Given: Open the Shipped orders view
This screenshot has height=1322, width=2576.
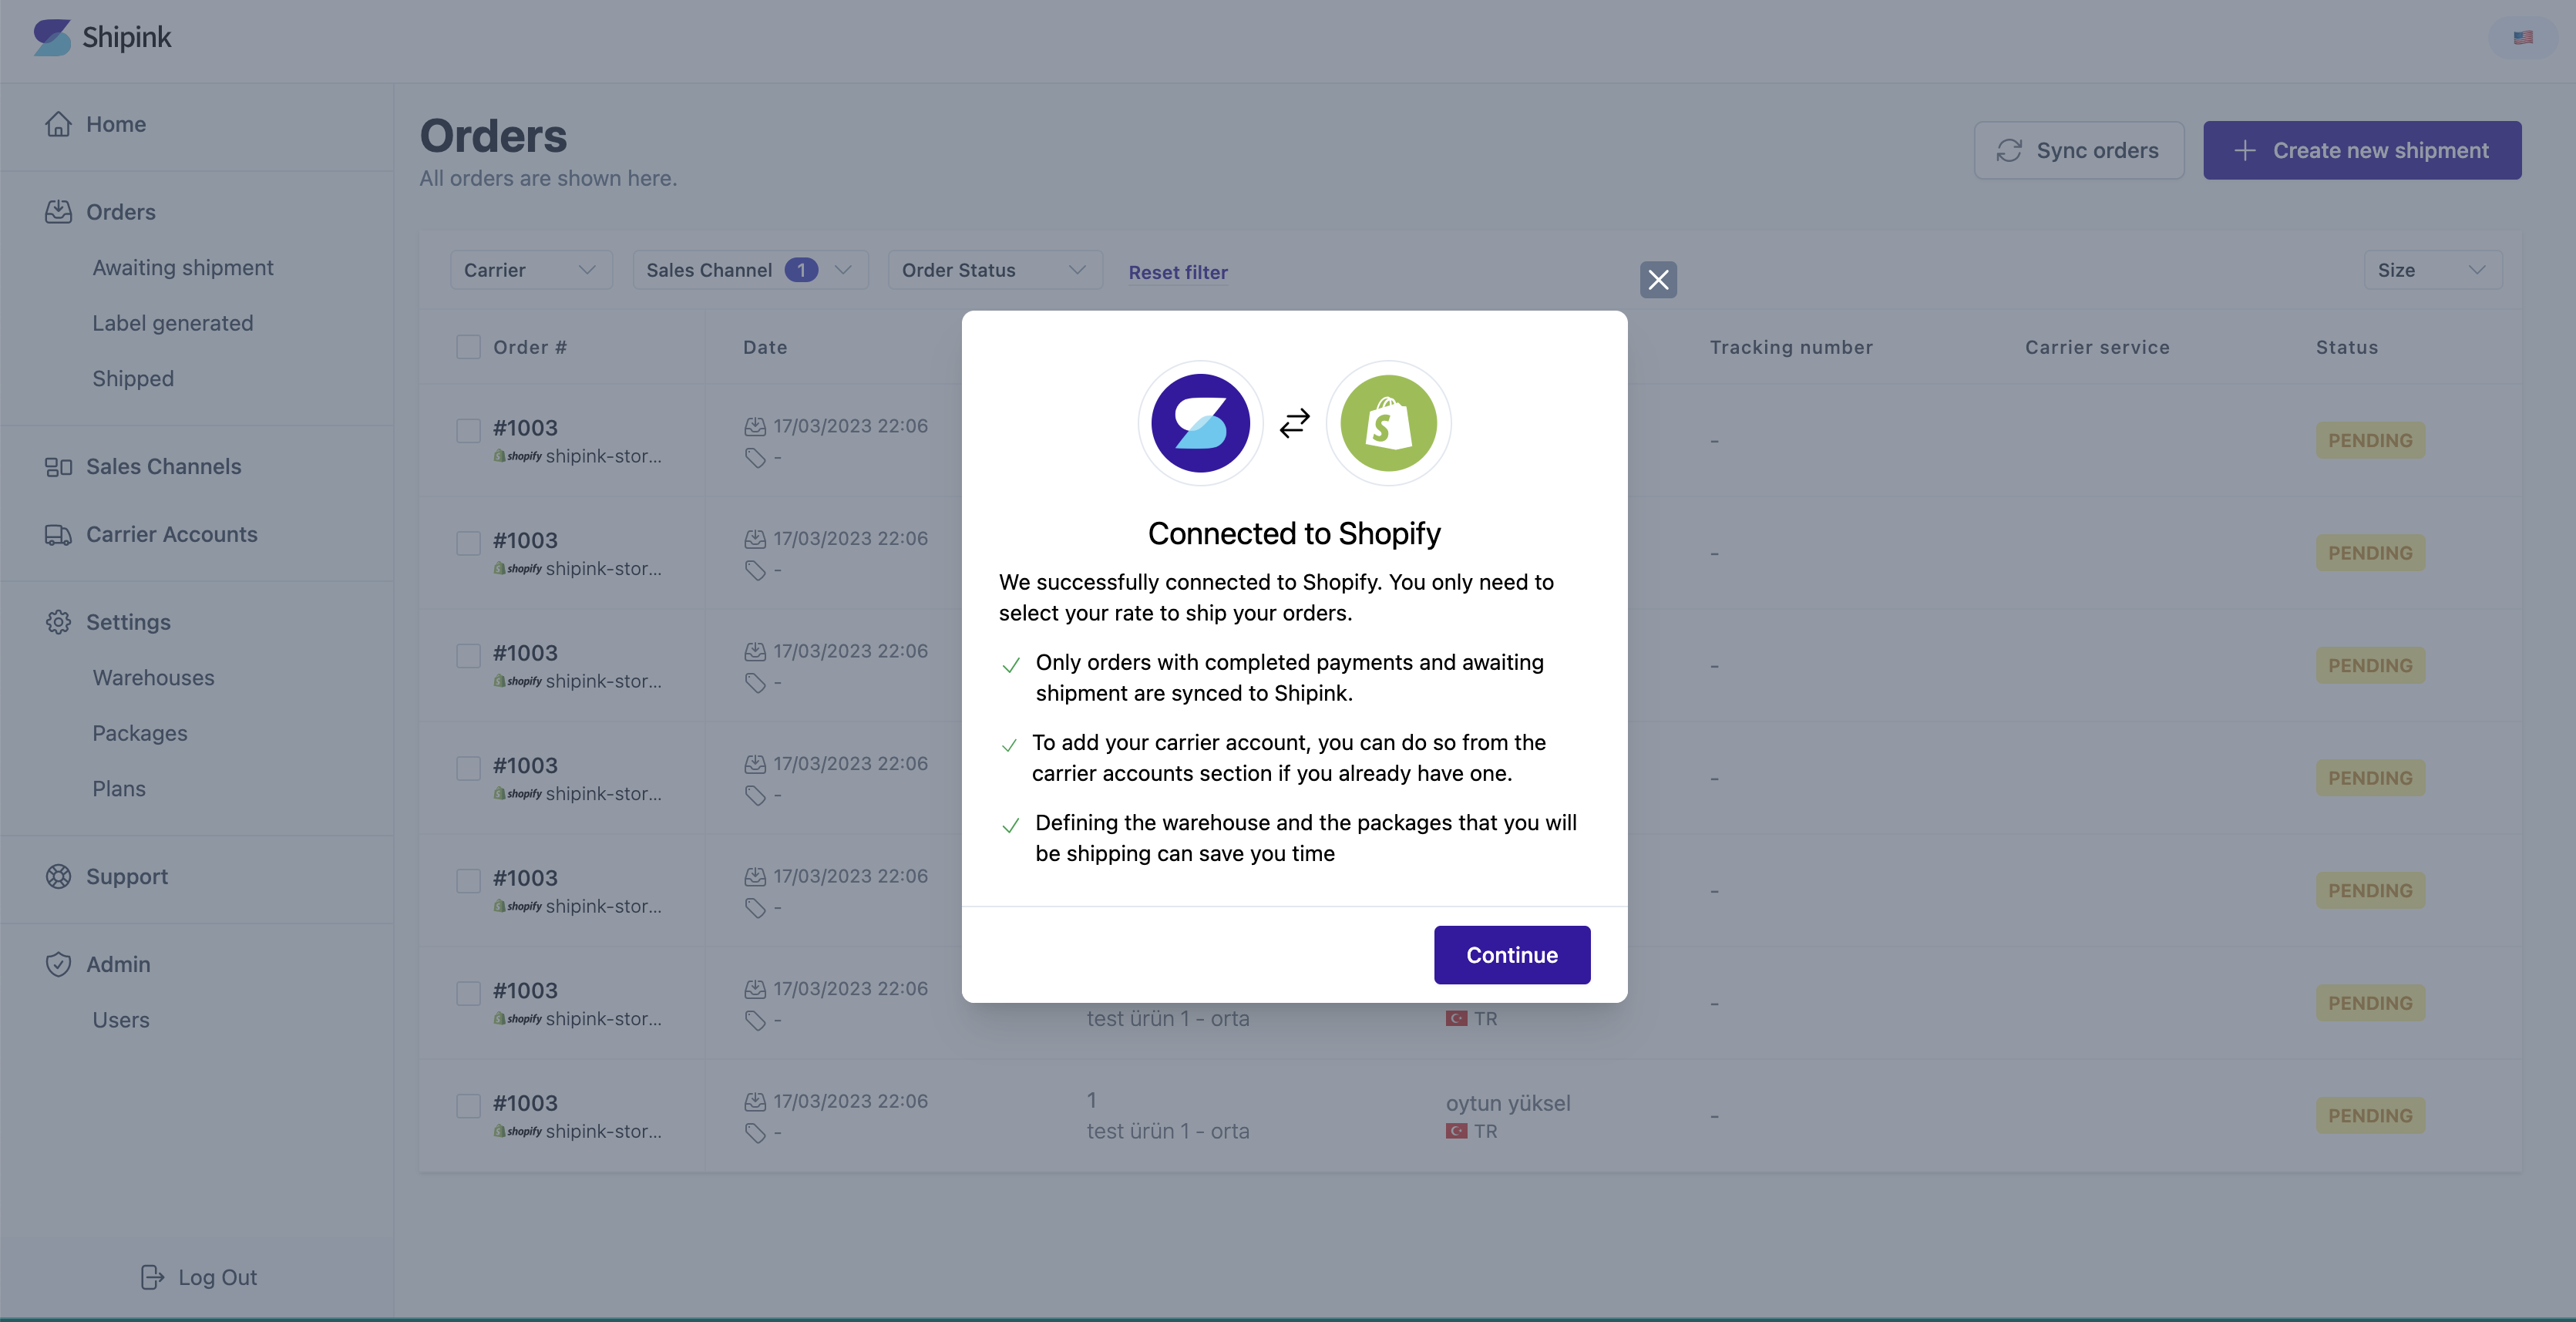Looking at the screenshot, I should (x=133, y=378).
